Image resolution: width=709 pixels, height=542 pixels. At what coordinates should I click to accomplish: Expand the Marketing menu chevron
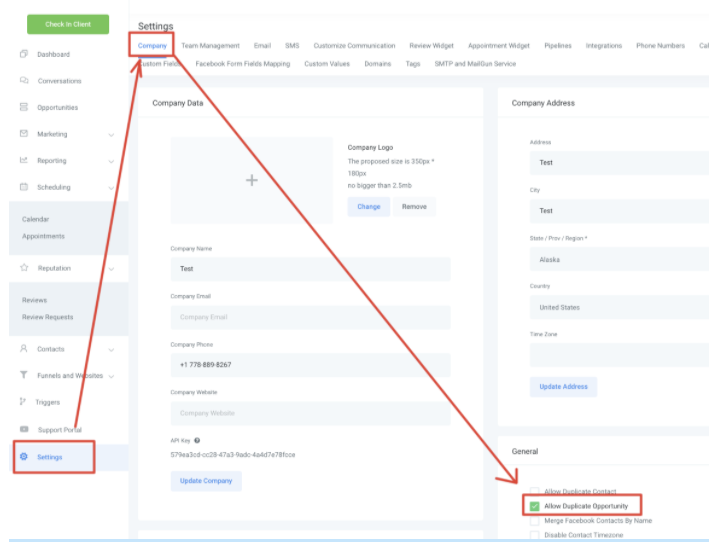click(111, 134)
